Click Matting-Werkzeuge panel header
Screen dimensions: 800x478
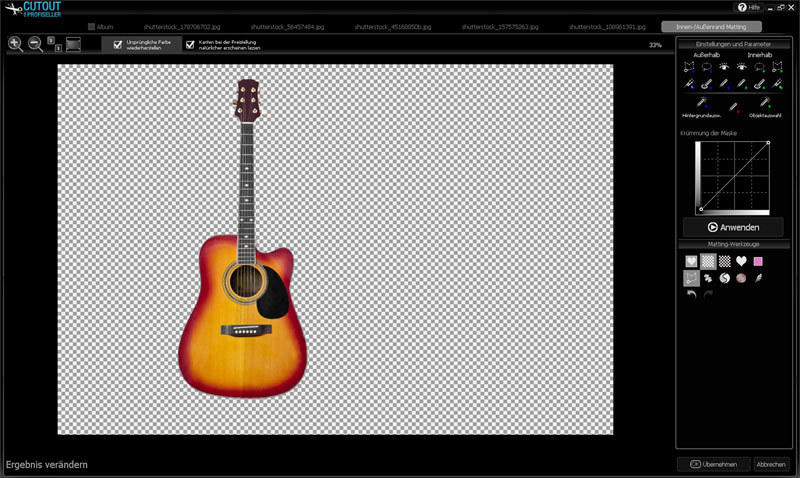click(x=733, y=244)
